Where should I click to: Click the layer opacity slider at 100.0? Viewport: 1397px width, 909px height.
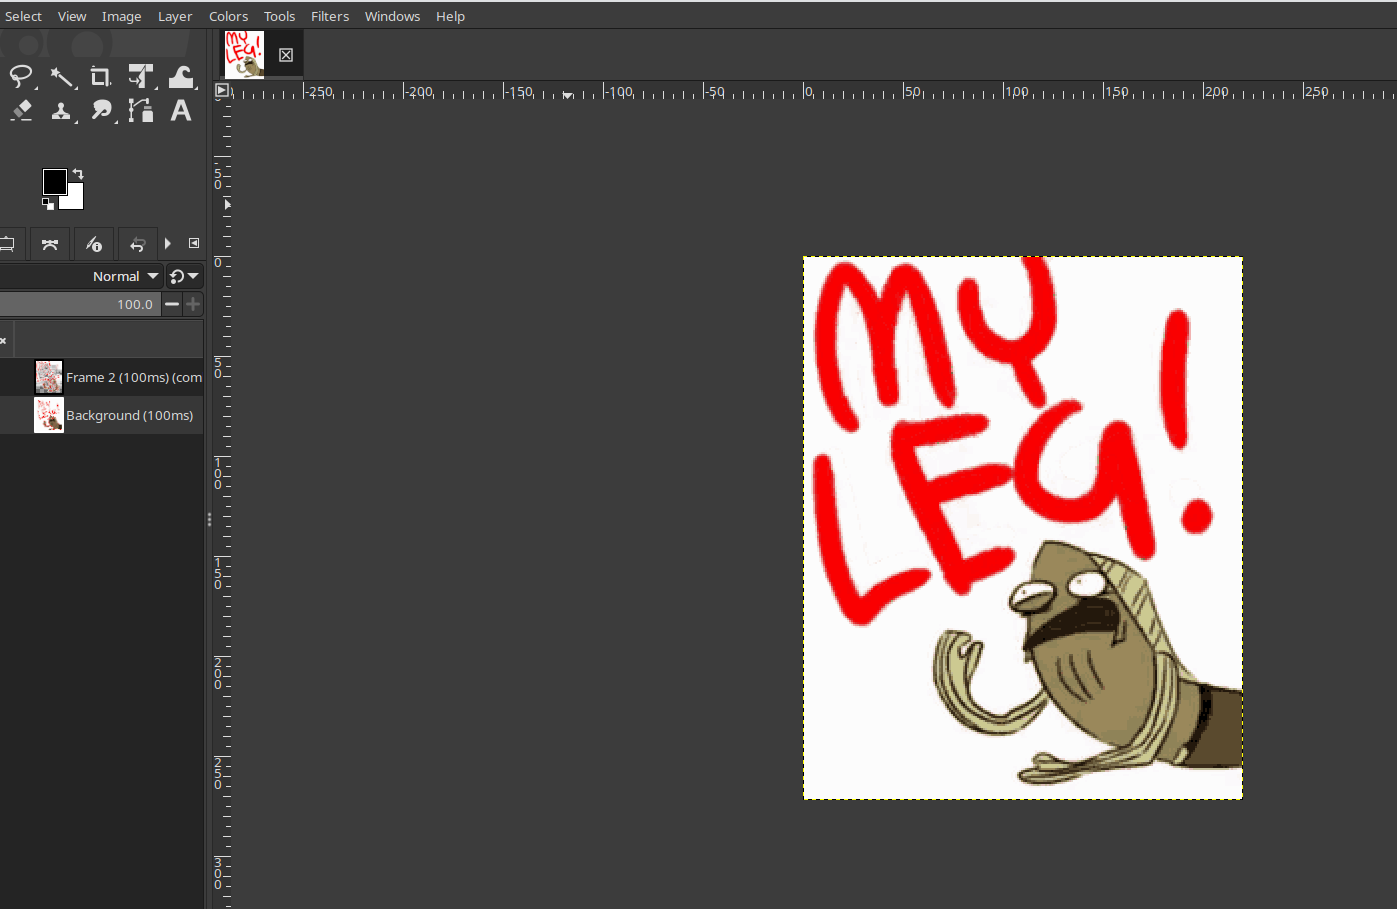pyautogui.click(x=80, y=304)
